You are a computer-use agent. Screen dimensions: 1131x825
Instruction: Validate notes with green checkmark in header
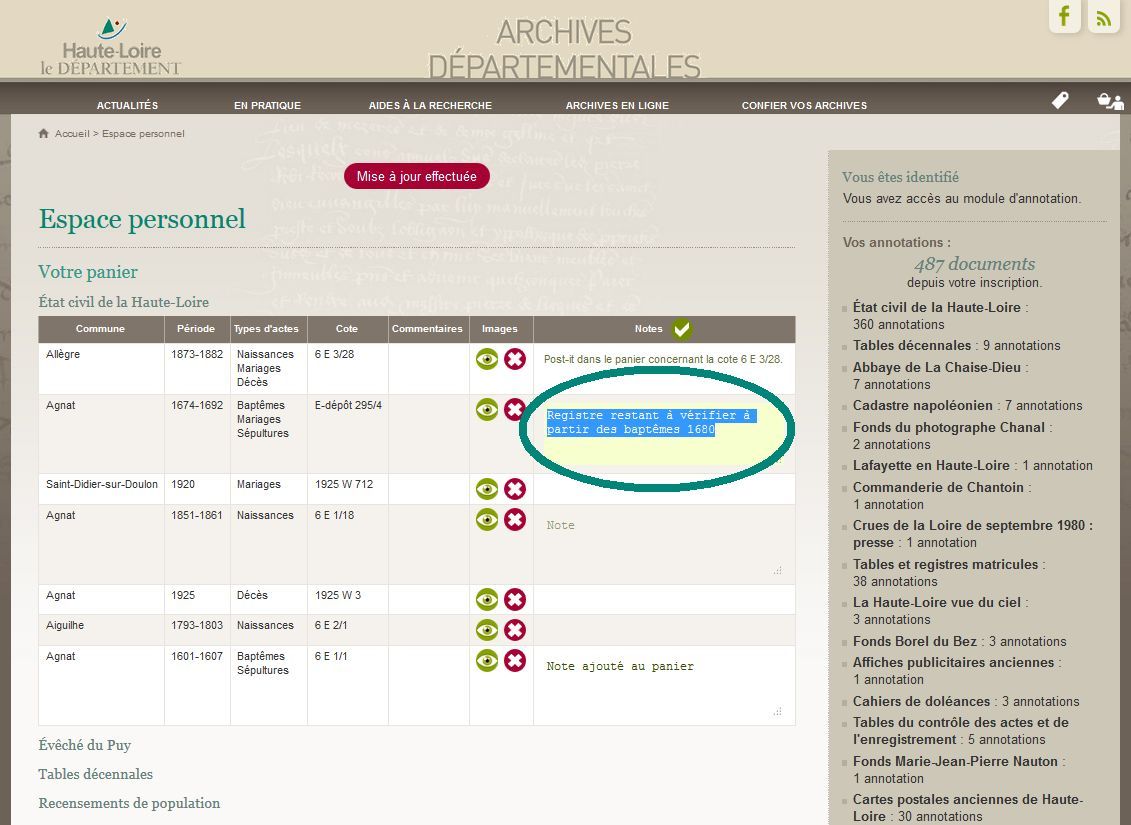(x=681, y=329)
